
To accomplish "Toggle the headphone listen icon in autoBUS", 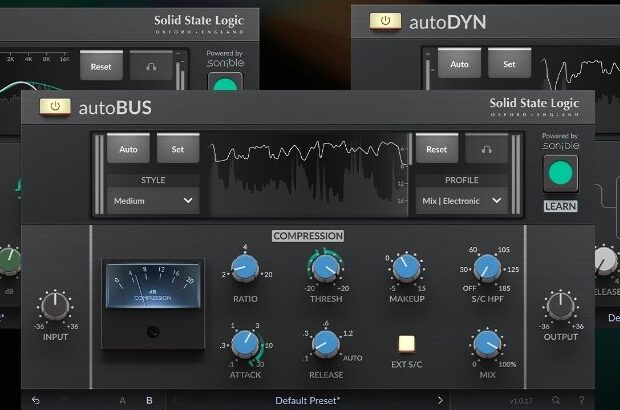I will 486,149.
